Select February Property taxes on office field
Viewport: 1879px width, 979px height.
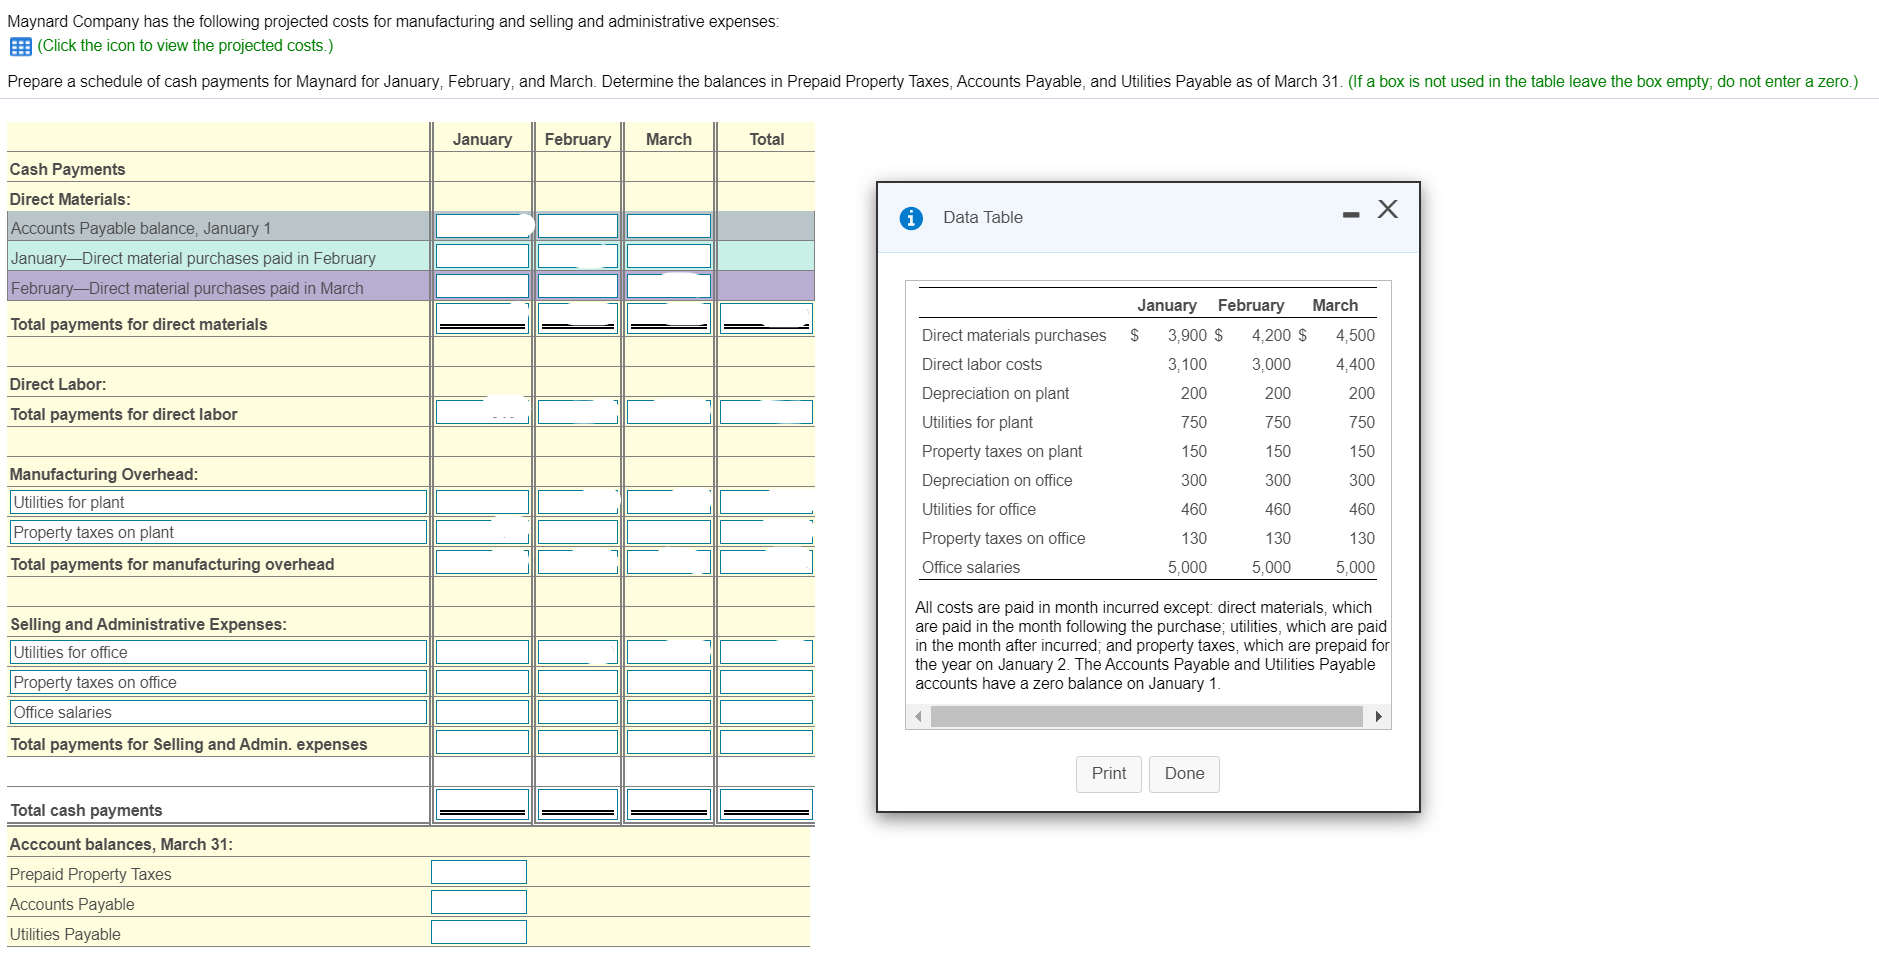(x=578, y=682)
